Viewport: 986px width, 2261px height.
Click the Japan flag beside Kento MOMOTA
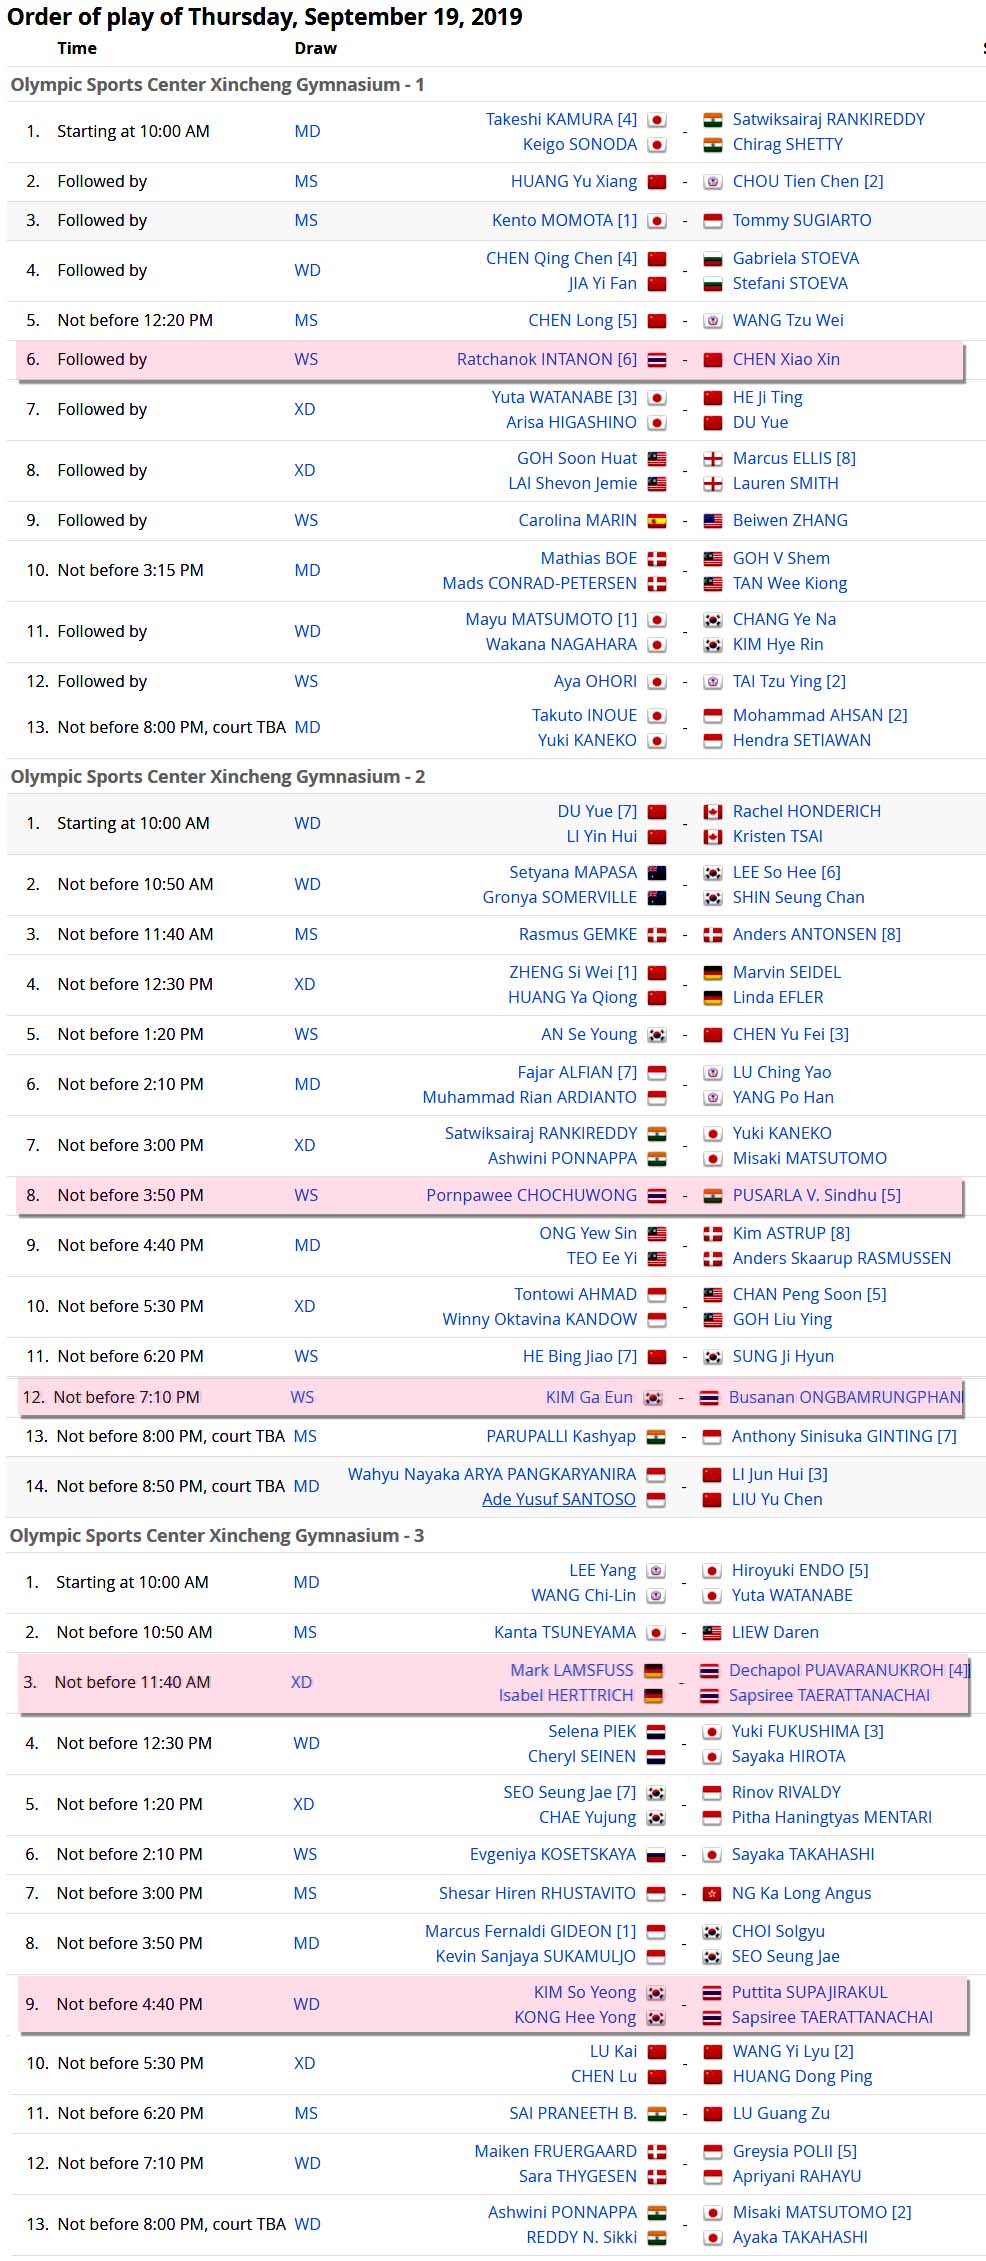pos(657,221)
